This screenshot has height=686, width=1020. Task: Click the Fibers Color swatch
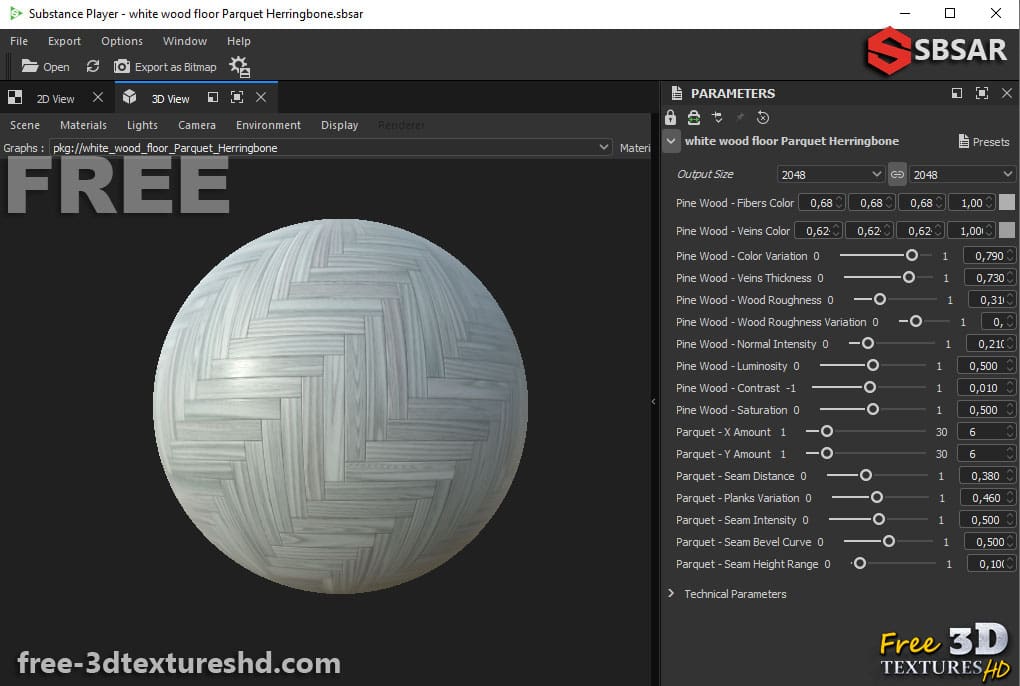pyautogui.click(x=1006, y=202)
